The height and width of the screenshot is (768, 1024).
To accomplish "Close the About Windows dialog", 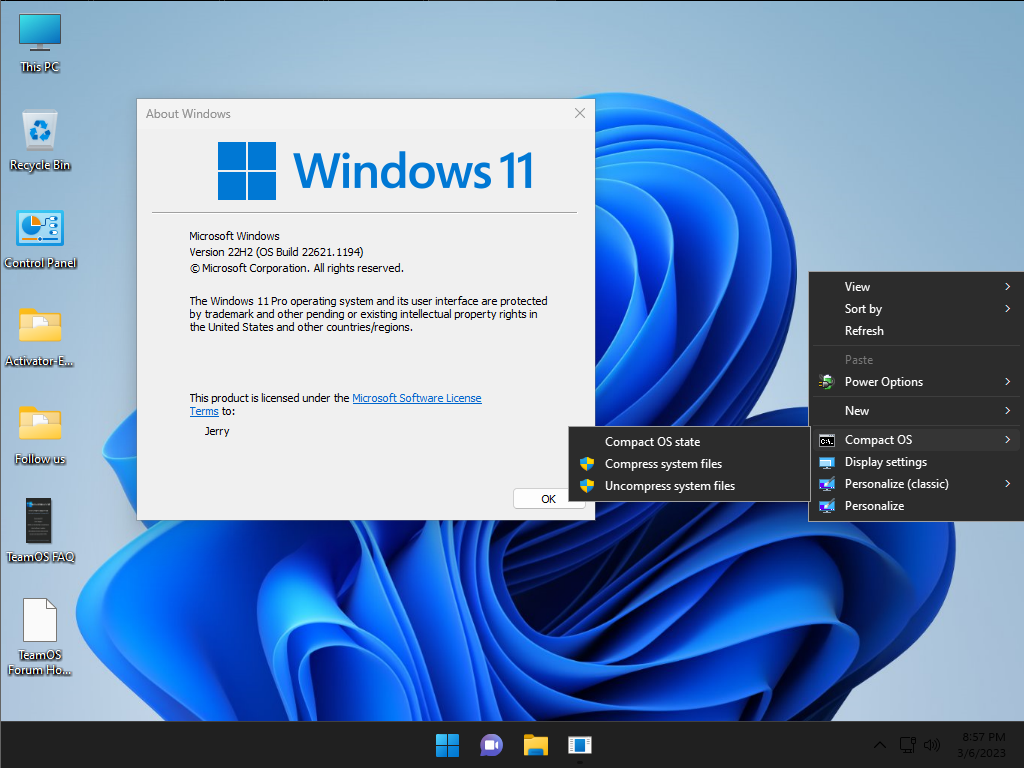I will tap(579, 114).
